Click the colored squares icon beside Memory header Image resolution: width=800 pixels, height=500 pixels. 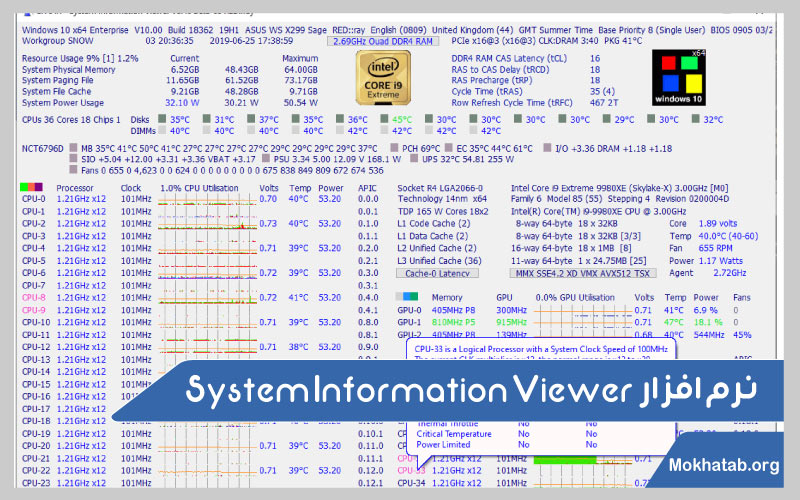[x=407, y=296]
